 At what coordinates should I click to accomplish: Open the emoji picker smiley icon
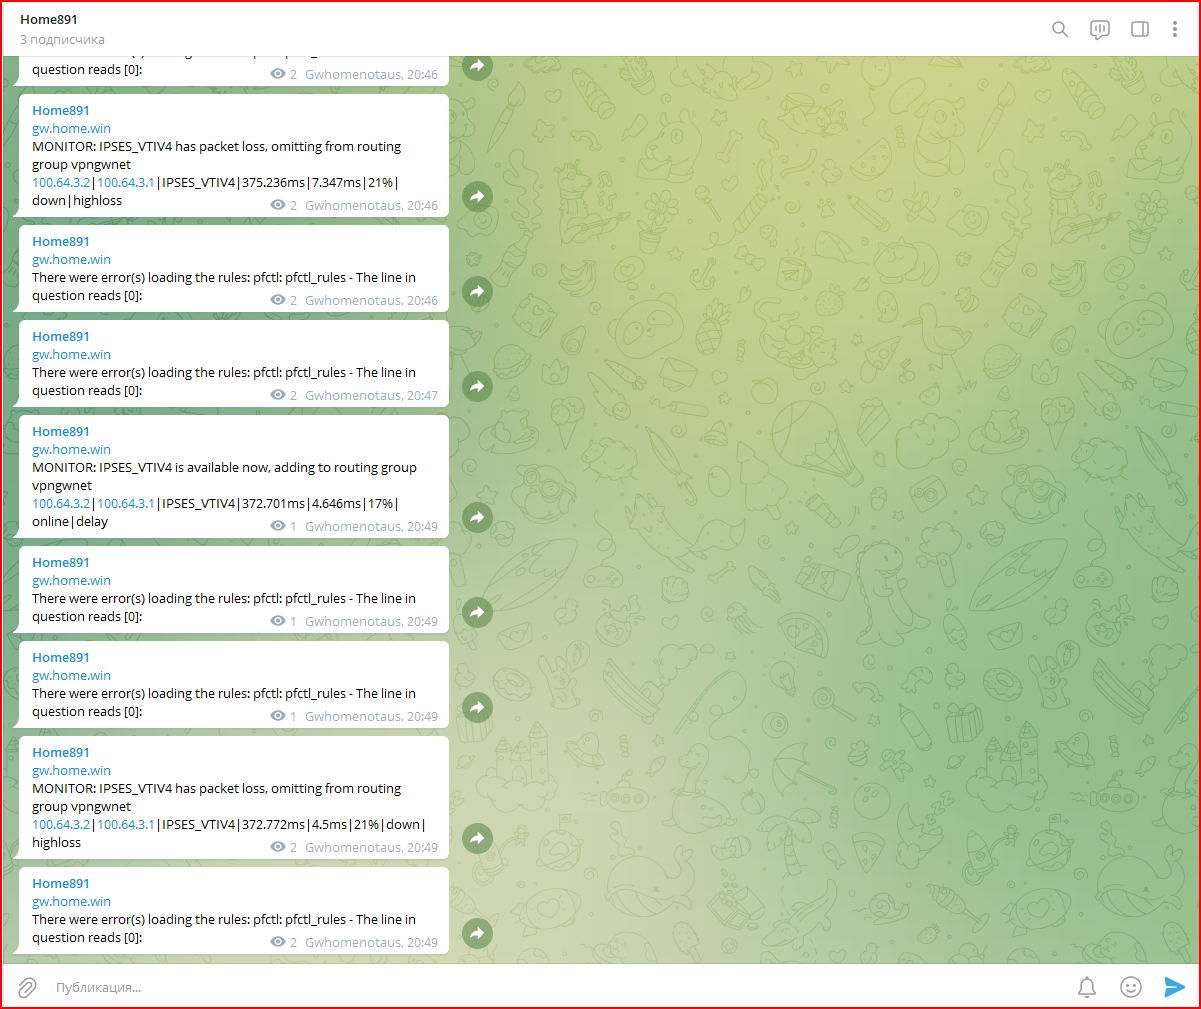(1131, 987)
